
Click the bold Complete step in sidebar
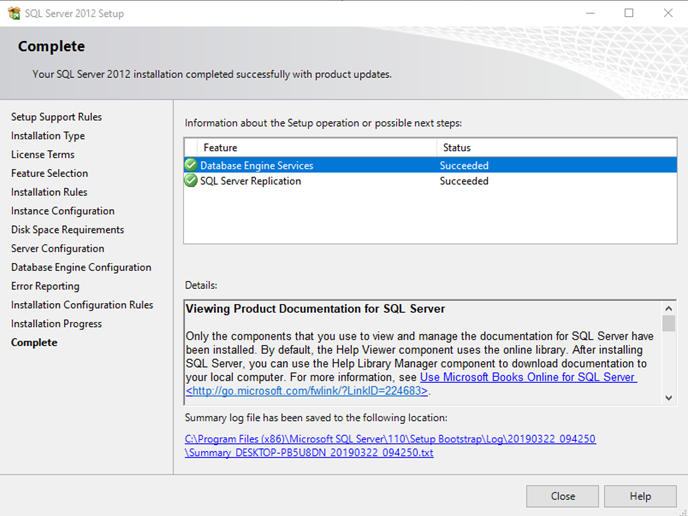34,342
